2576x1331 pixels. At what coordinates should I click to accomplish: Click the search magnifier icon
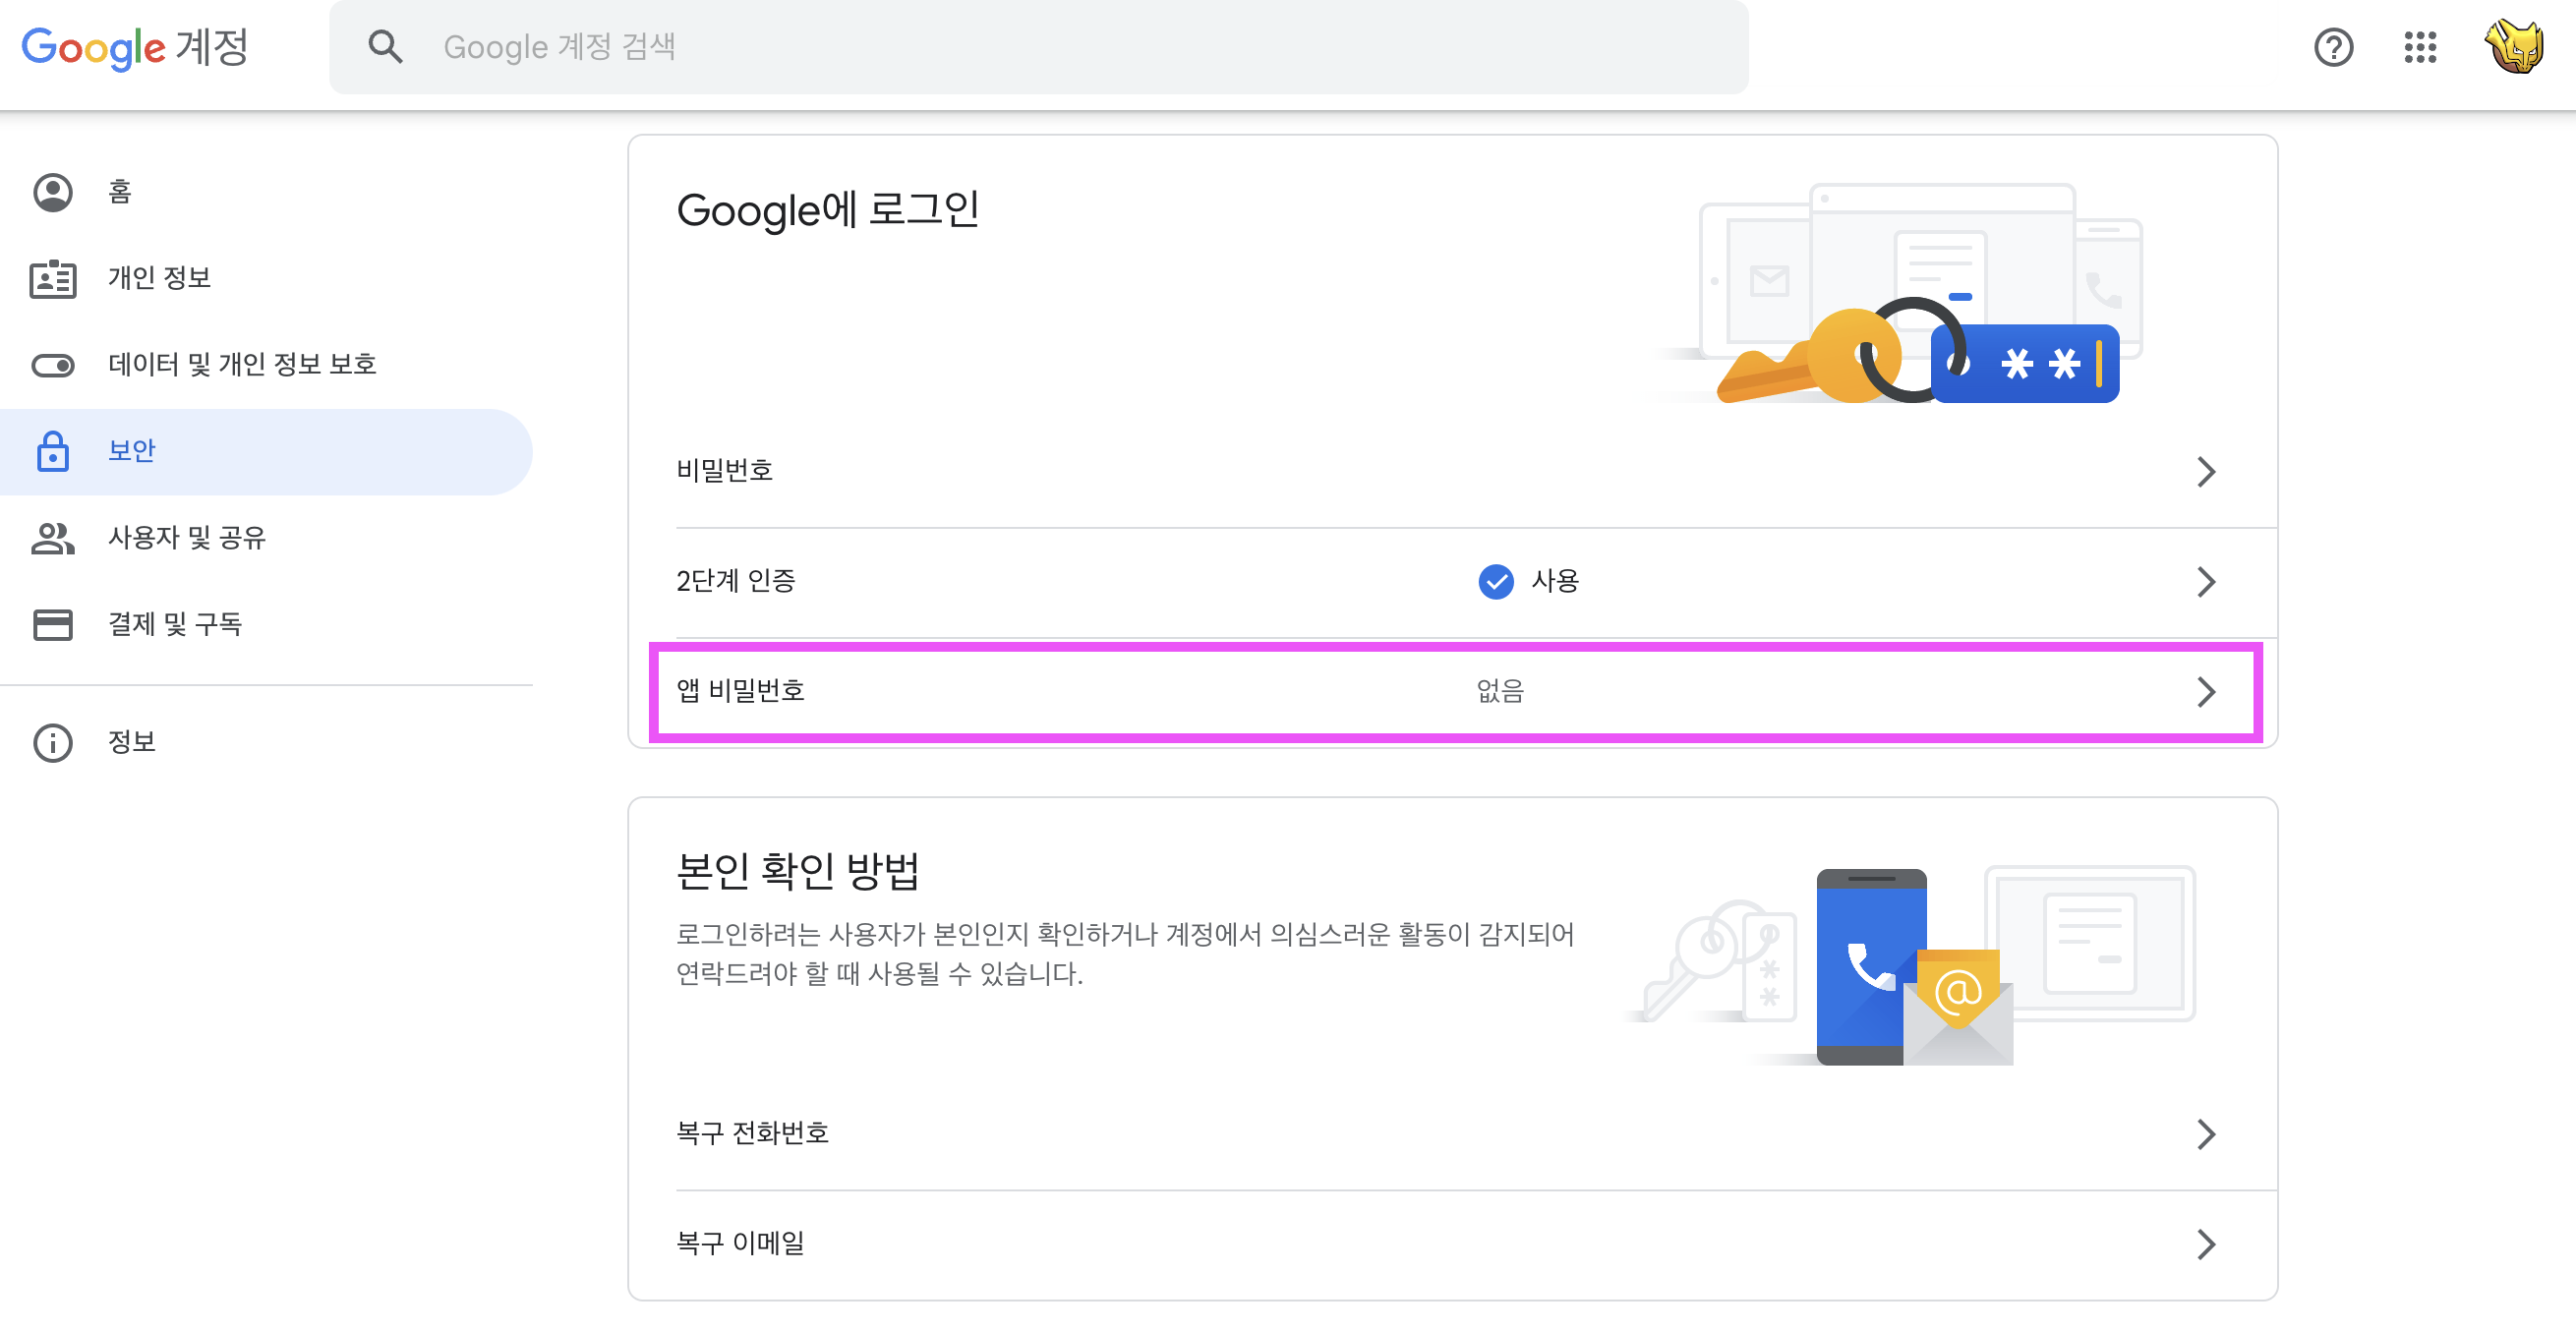coord(385,47)
